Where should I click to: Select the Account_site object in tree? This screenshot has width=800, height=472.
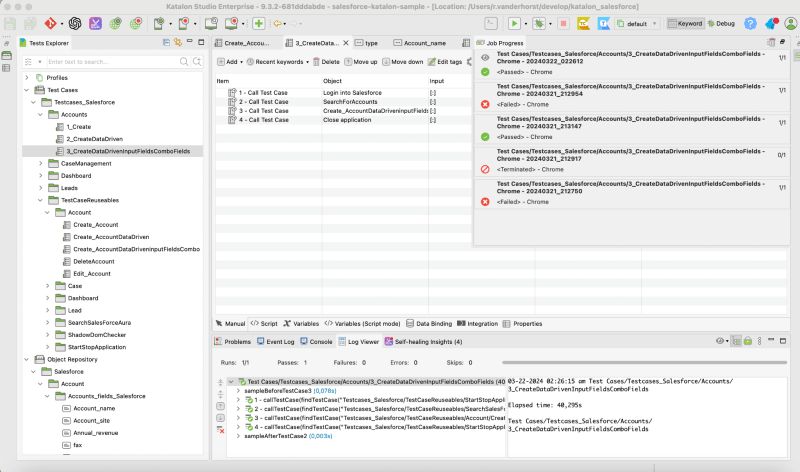(91, 420)
